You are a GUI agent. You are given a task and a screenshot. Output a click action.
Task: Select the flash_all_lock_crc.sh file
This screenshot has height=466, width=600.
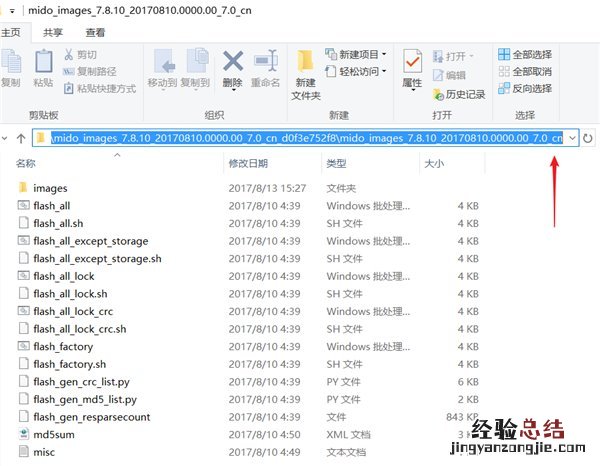pyautogui.click(x=80, y=329)
